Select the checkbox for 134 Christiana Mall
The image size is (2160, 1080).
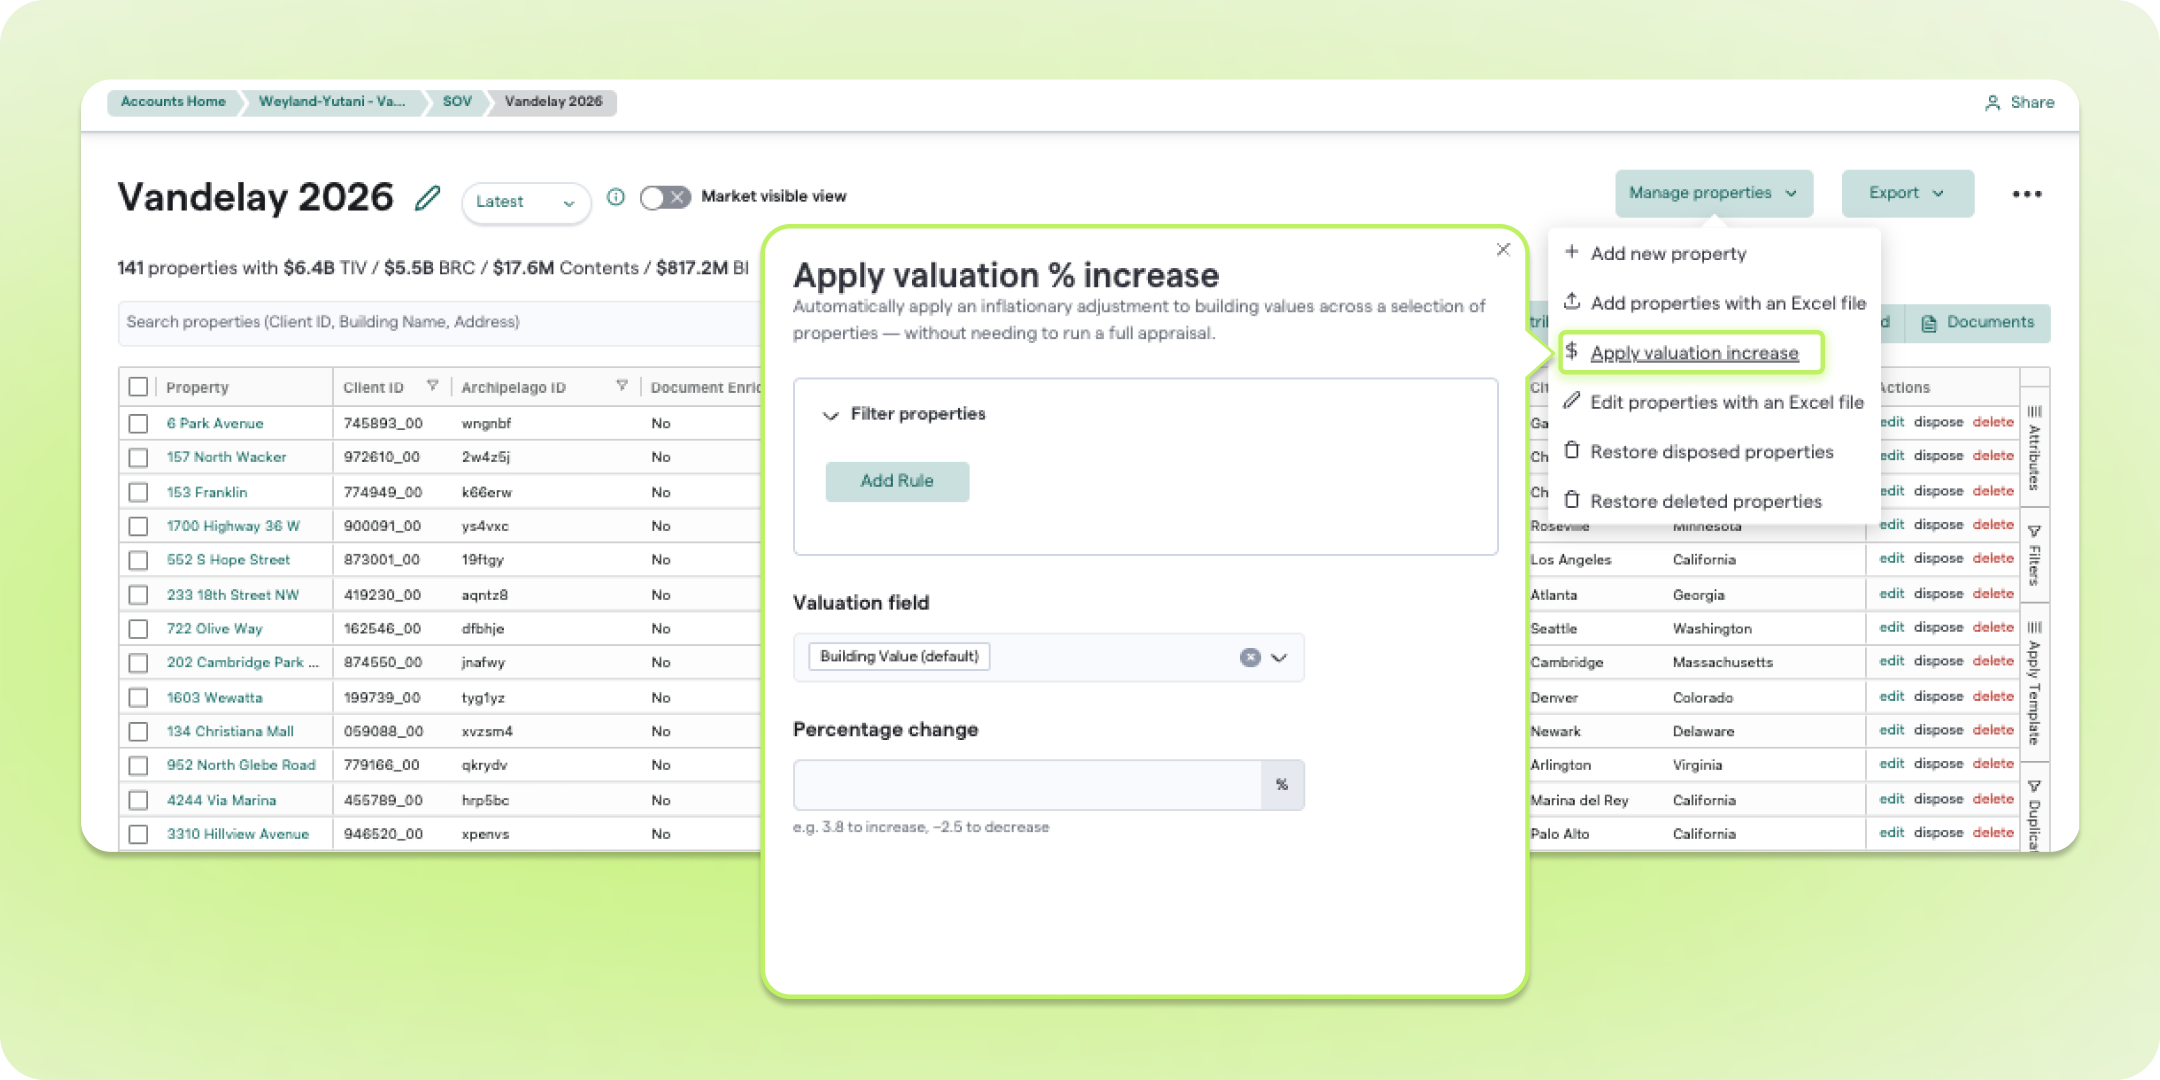pos(138,732)
